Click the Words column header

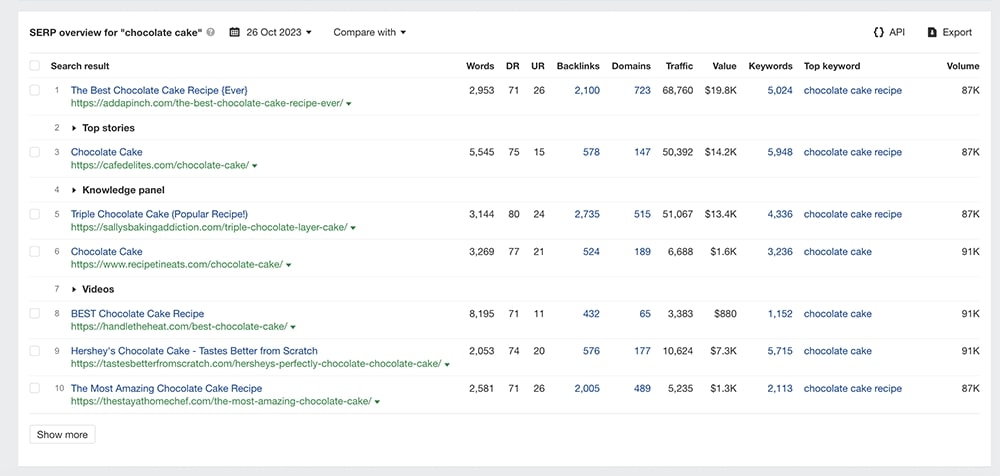[x=480, y=66]
